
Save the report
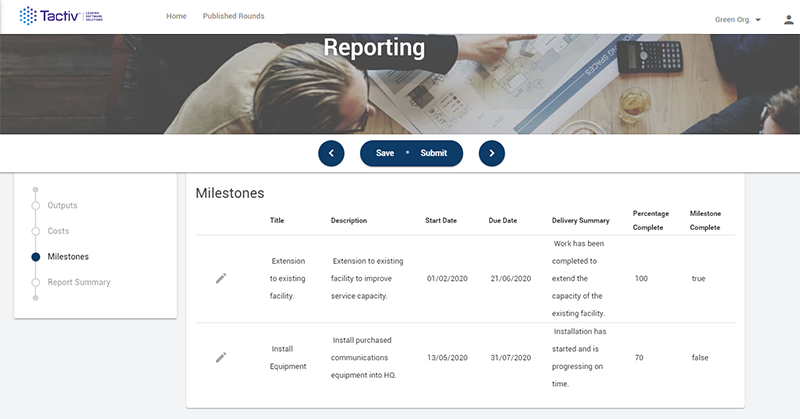(385, 153)
